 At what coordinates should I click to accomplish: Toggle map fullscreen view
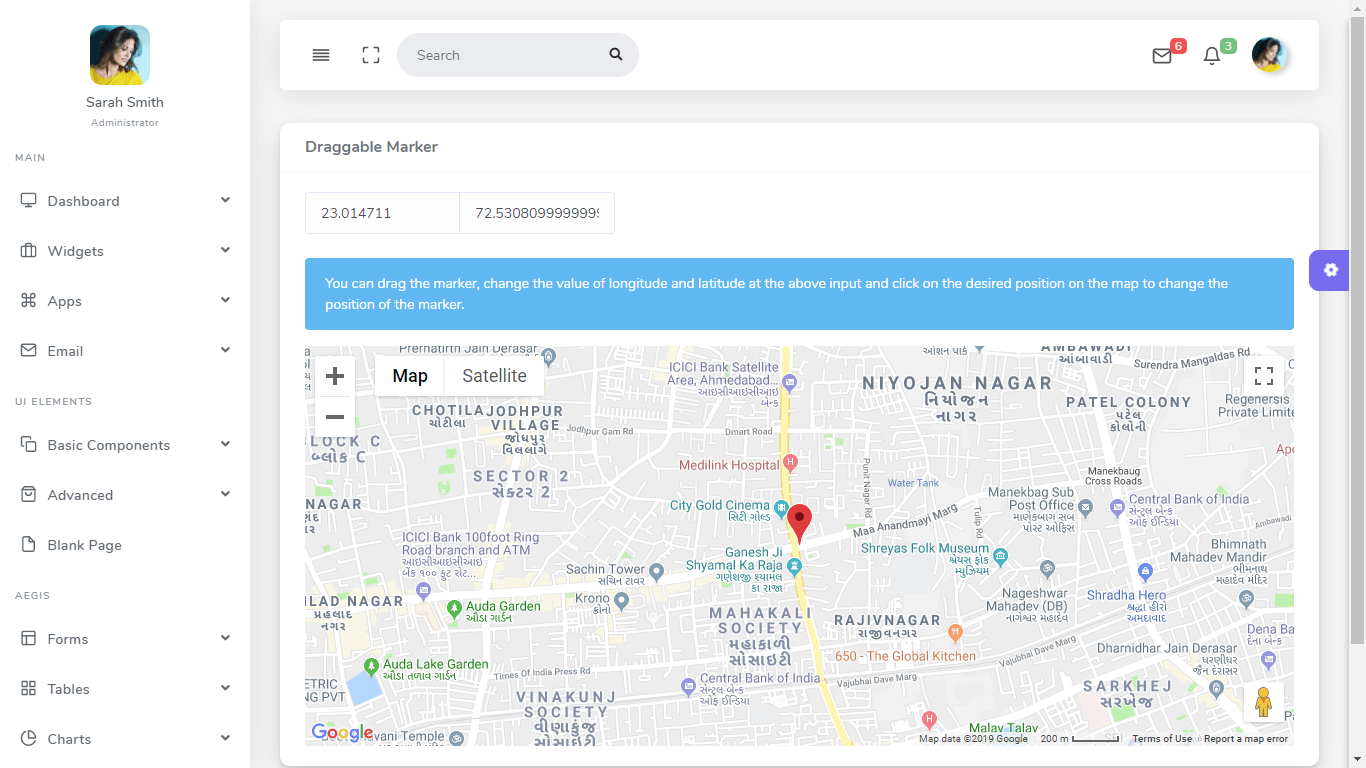[x=1264, y=376]
